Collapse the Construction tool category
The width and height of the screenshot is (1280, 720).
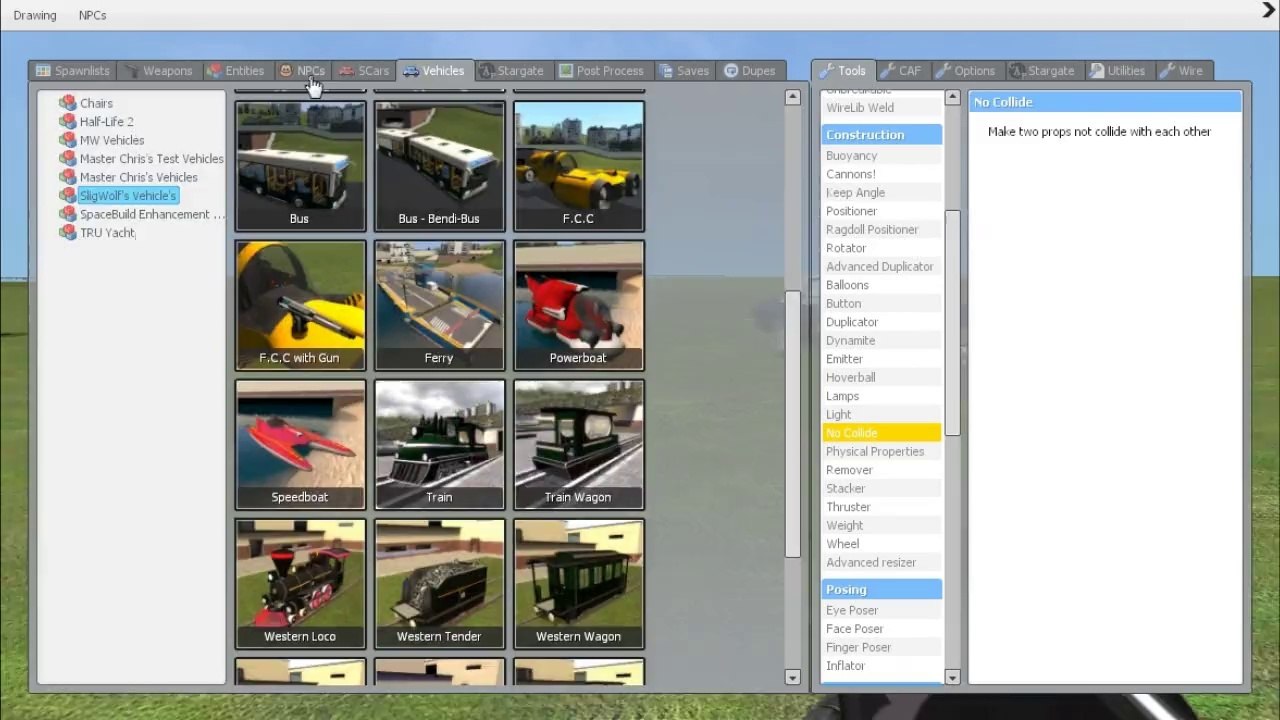click(882, 135)
